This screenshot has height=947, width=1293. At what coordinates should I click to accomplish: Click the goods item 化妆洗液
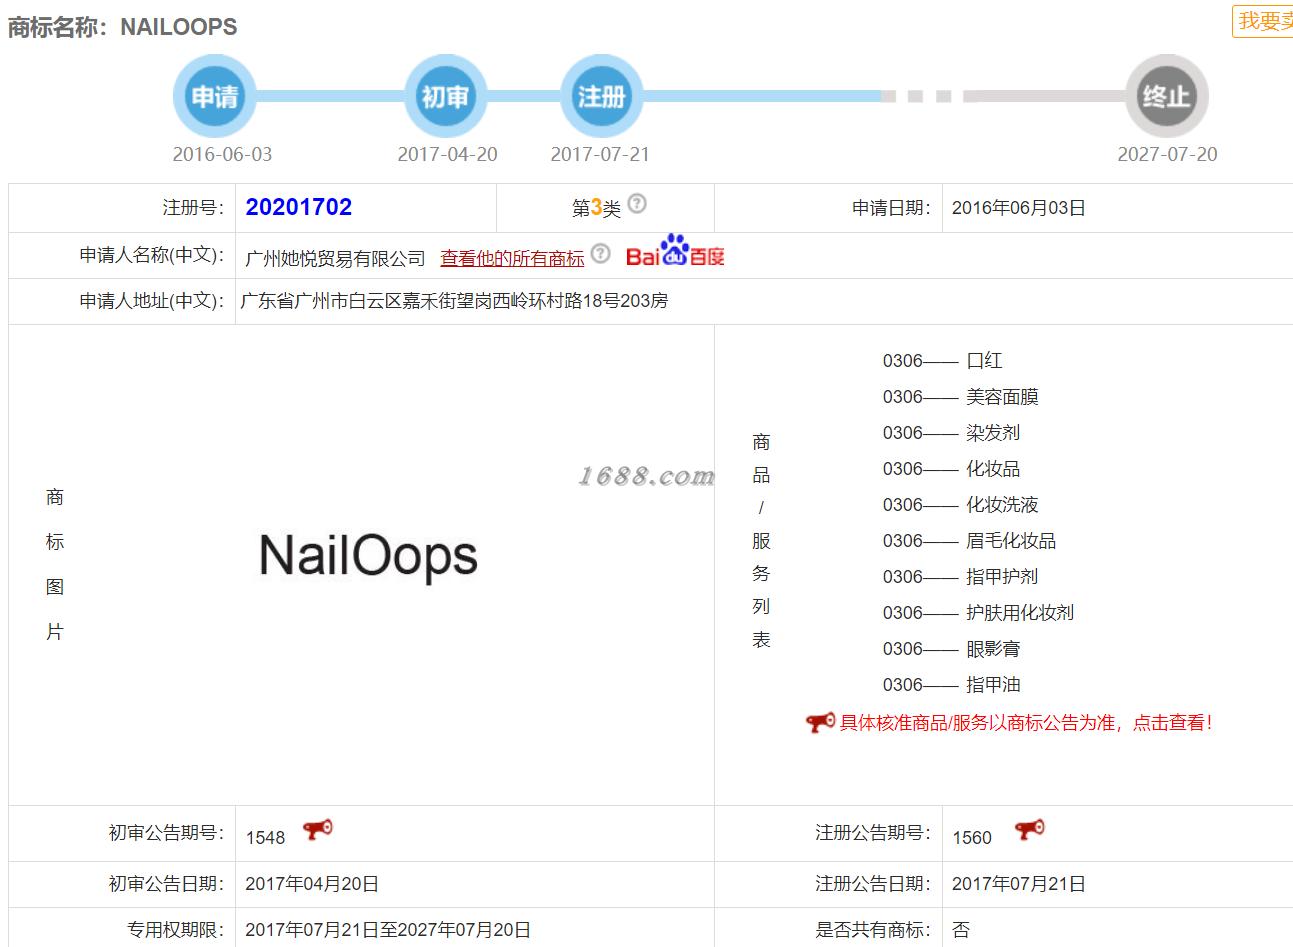point(1002,505)
